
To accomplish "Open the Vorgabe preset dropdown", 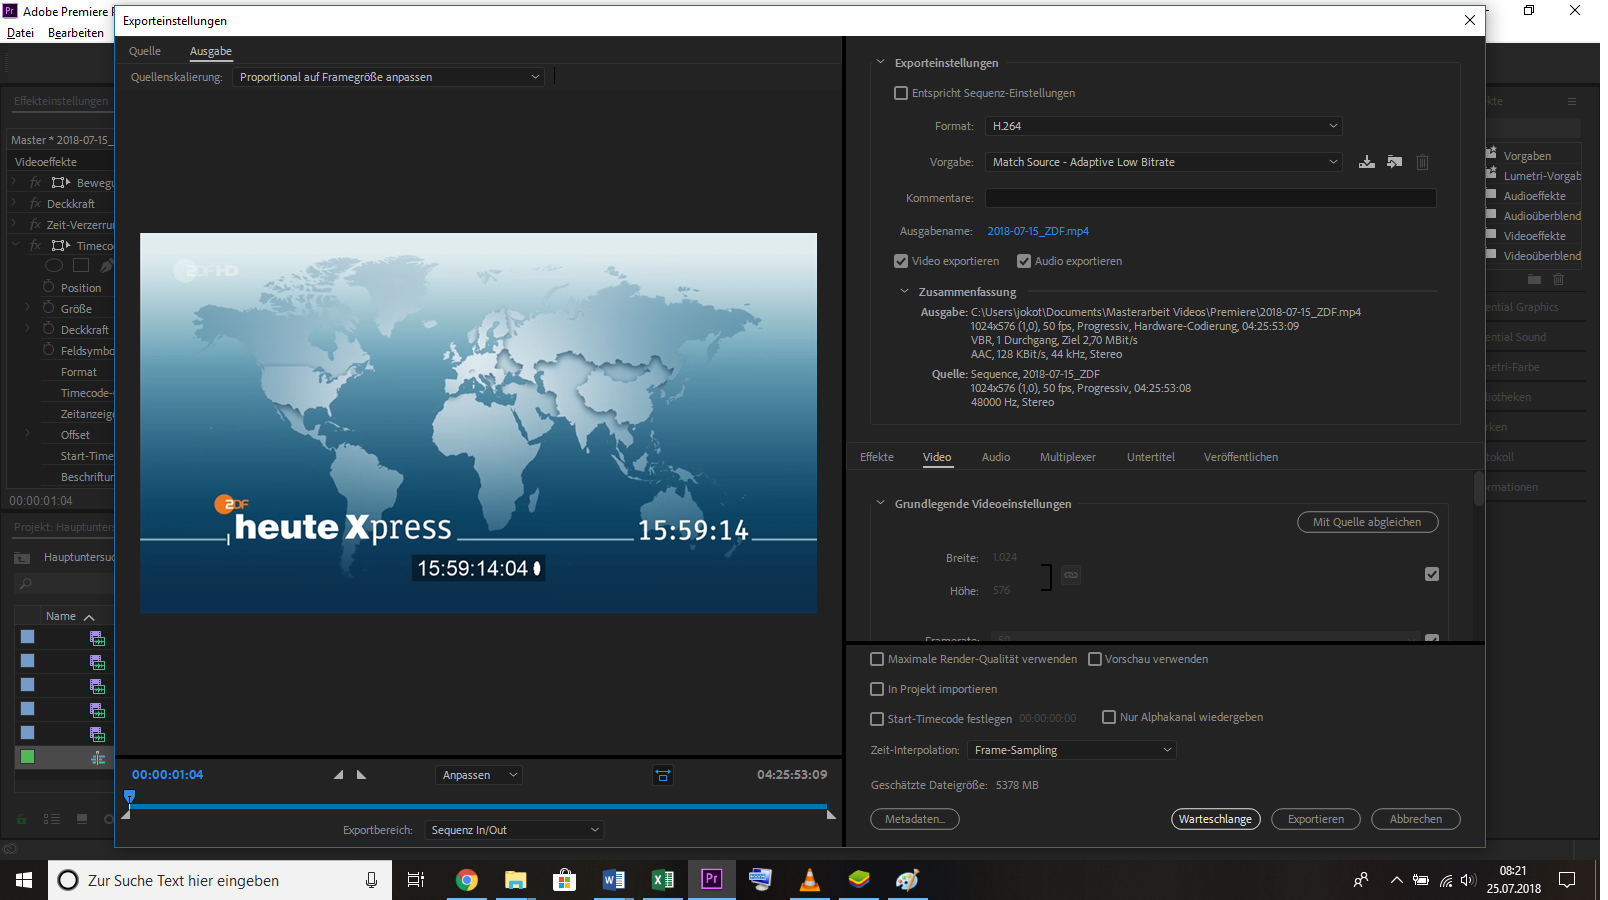I will [1164, 162].
